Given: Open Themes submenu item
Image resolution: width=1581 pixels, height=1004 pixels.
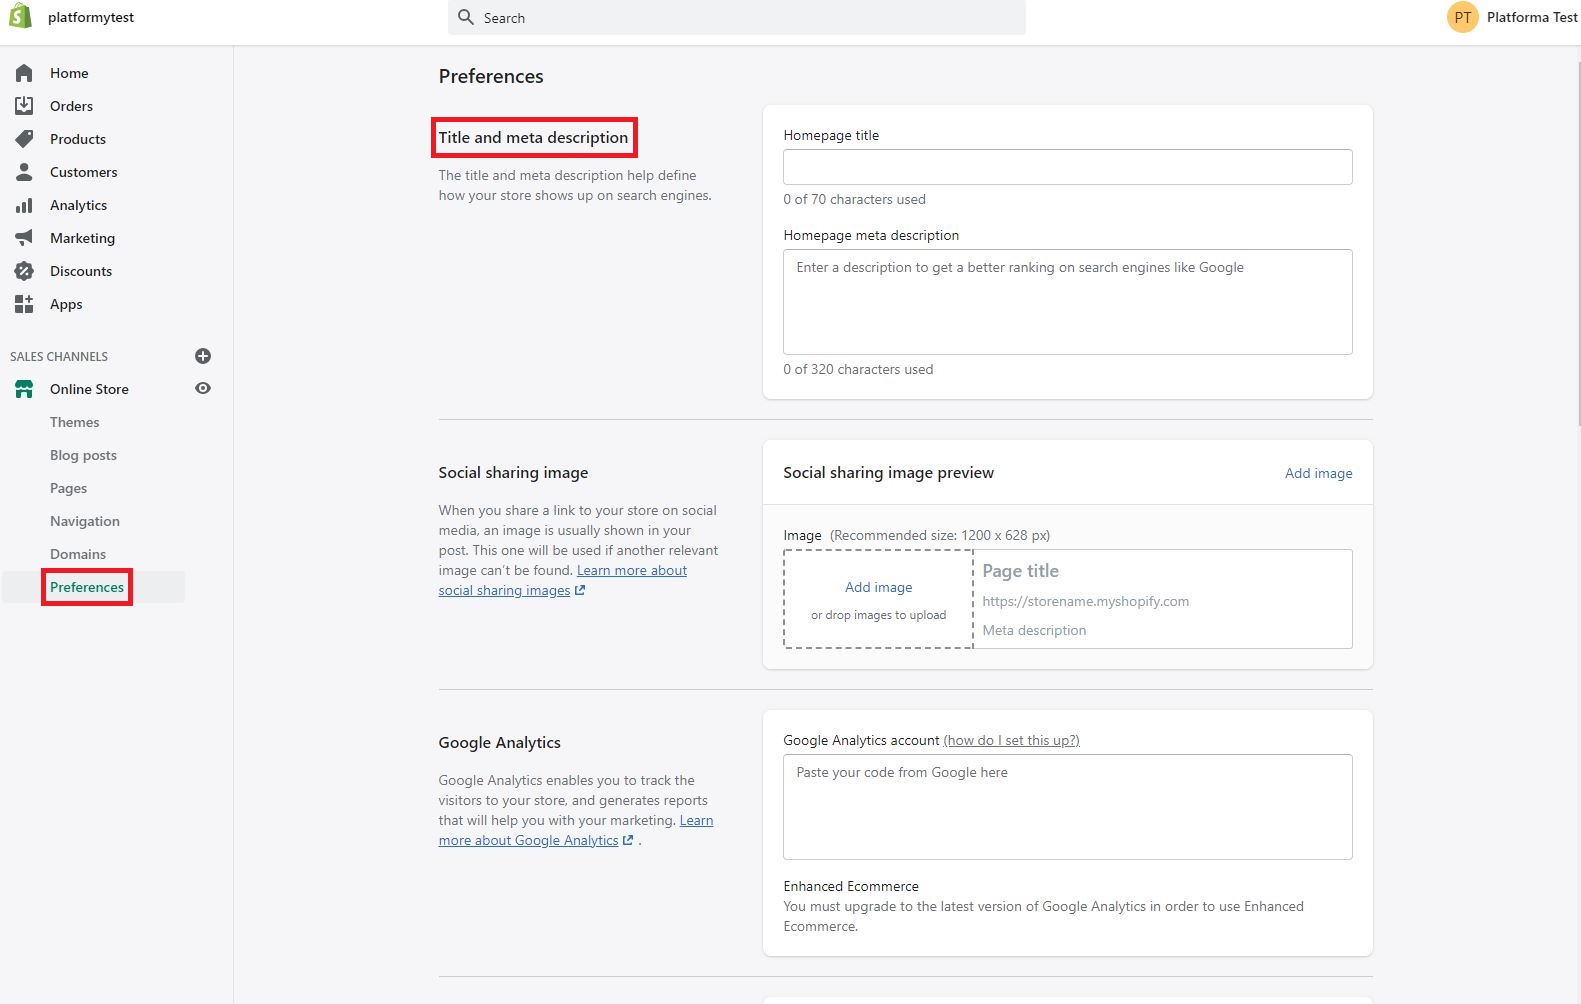Looking at the screenshot, I should tap(75, 422).
